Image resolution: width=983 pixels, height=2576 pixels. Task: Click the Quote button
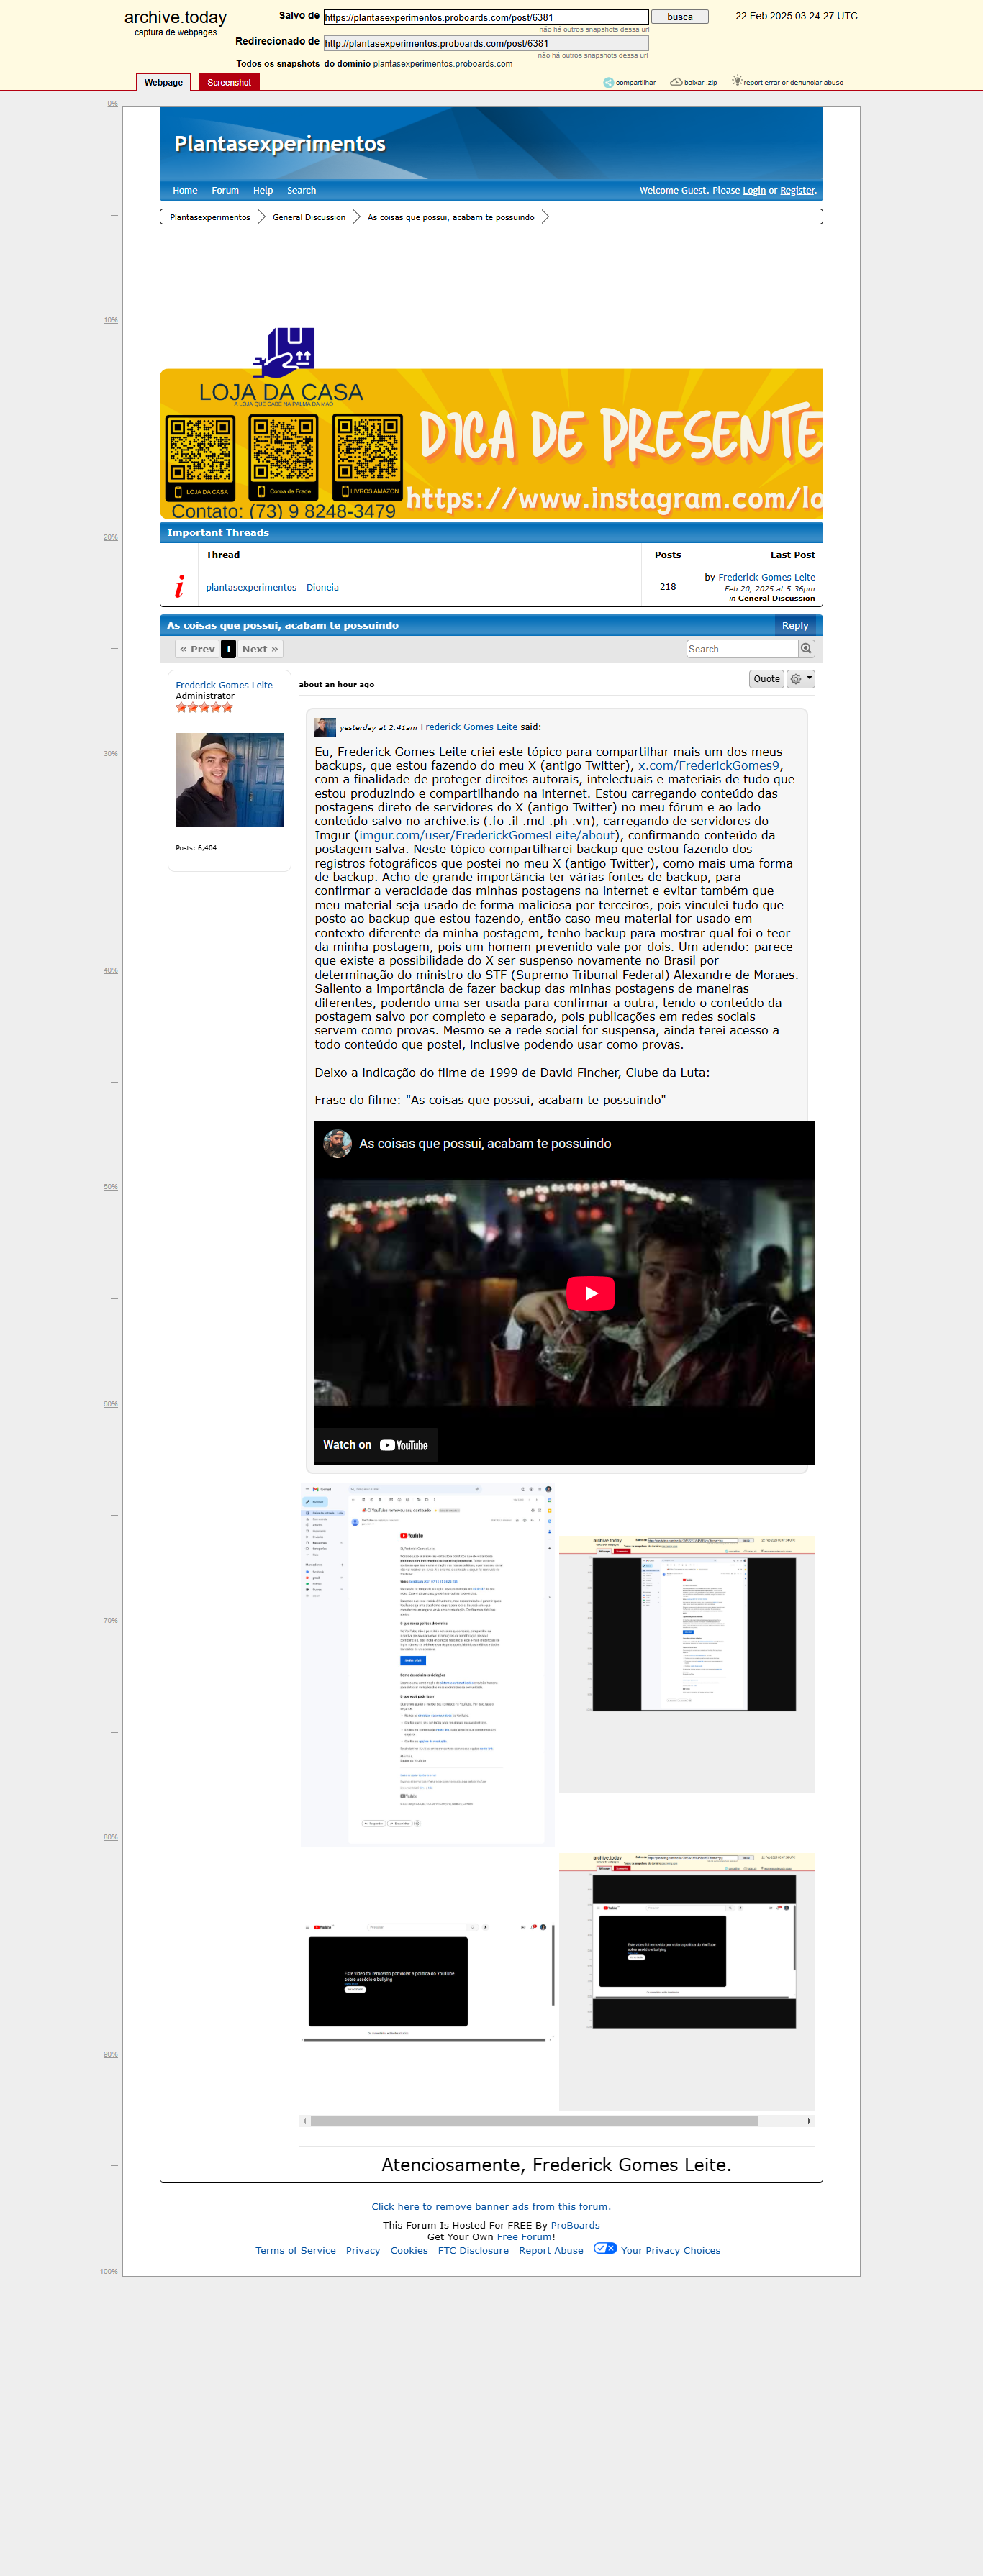point(767,679)
